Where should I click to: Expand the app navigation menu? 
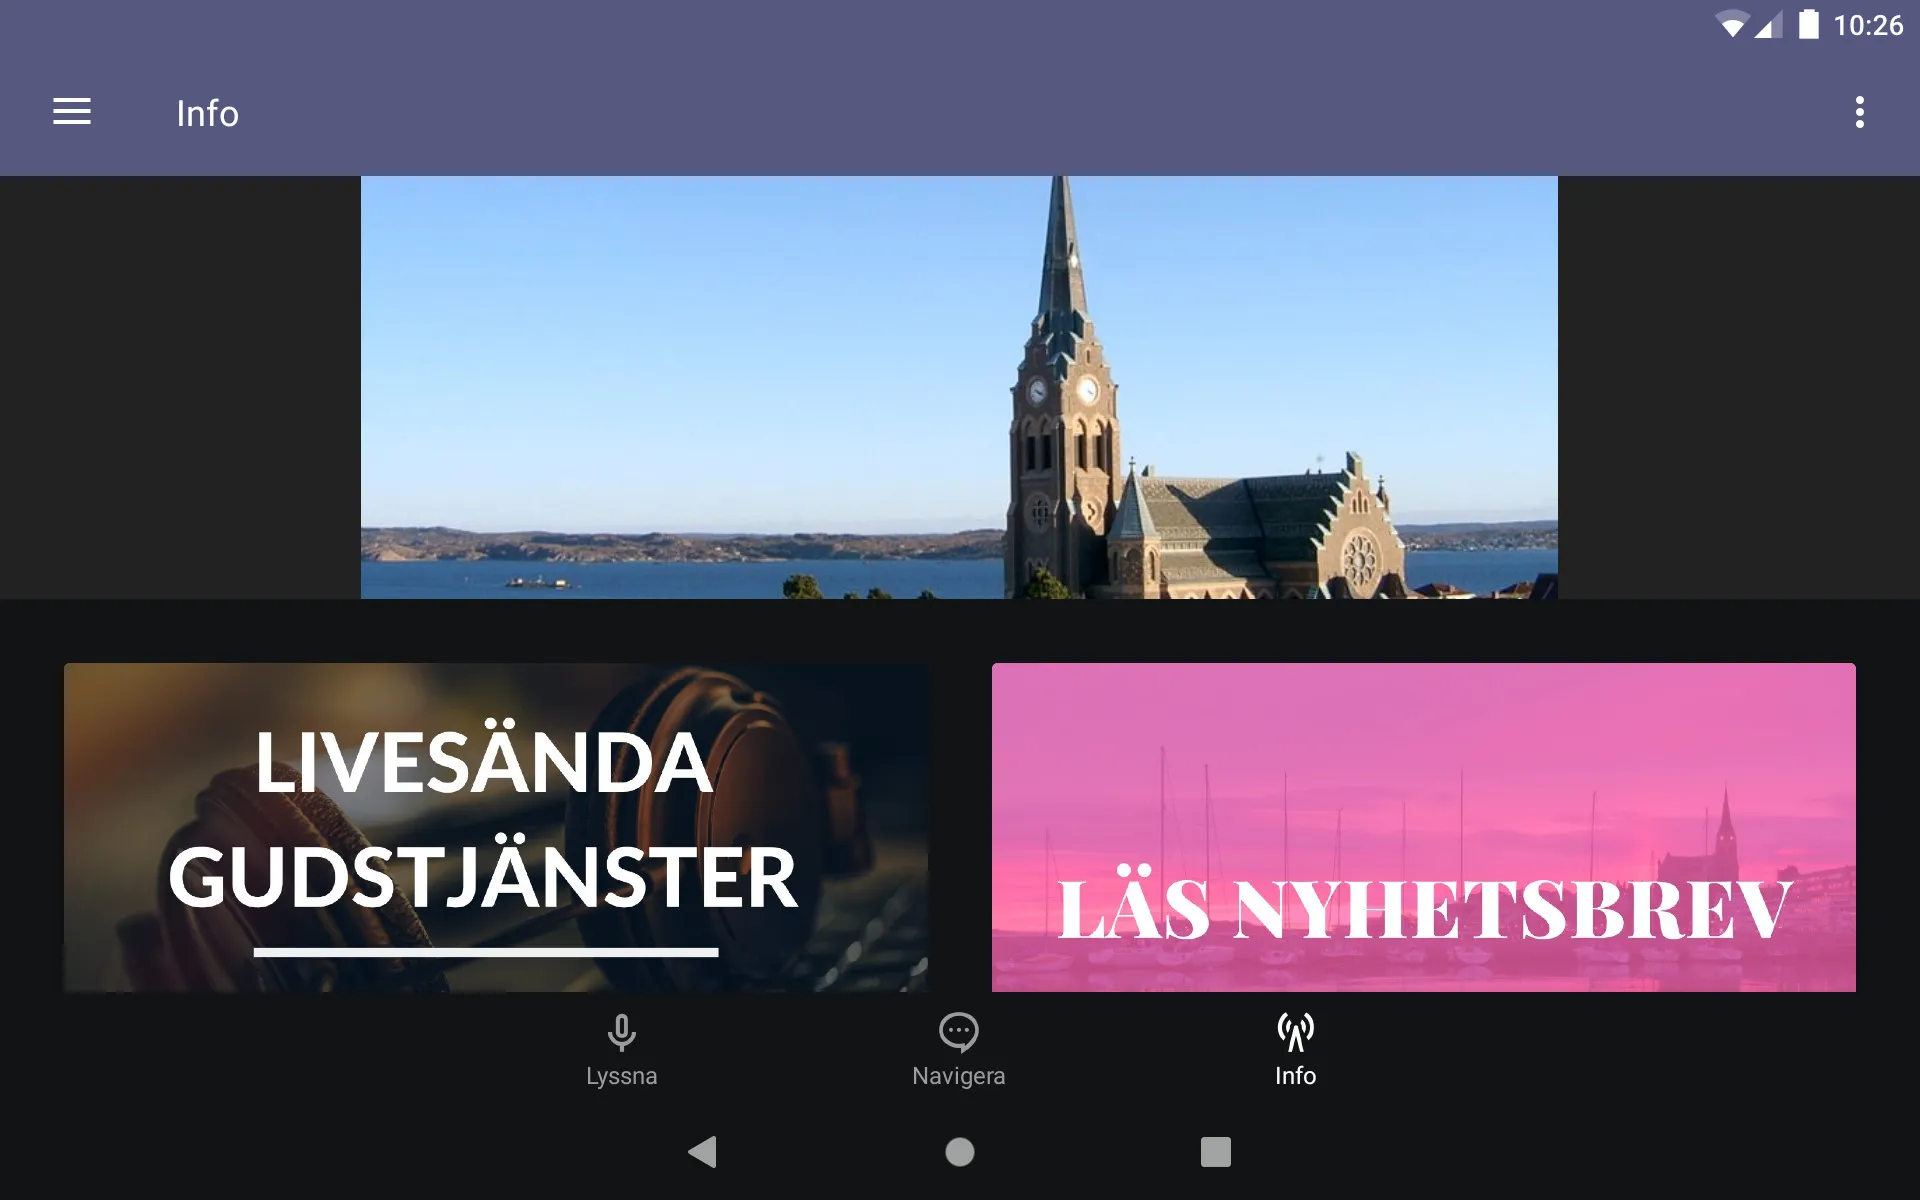70,112
